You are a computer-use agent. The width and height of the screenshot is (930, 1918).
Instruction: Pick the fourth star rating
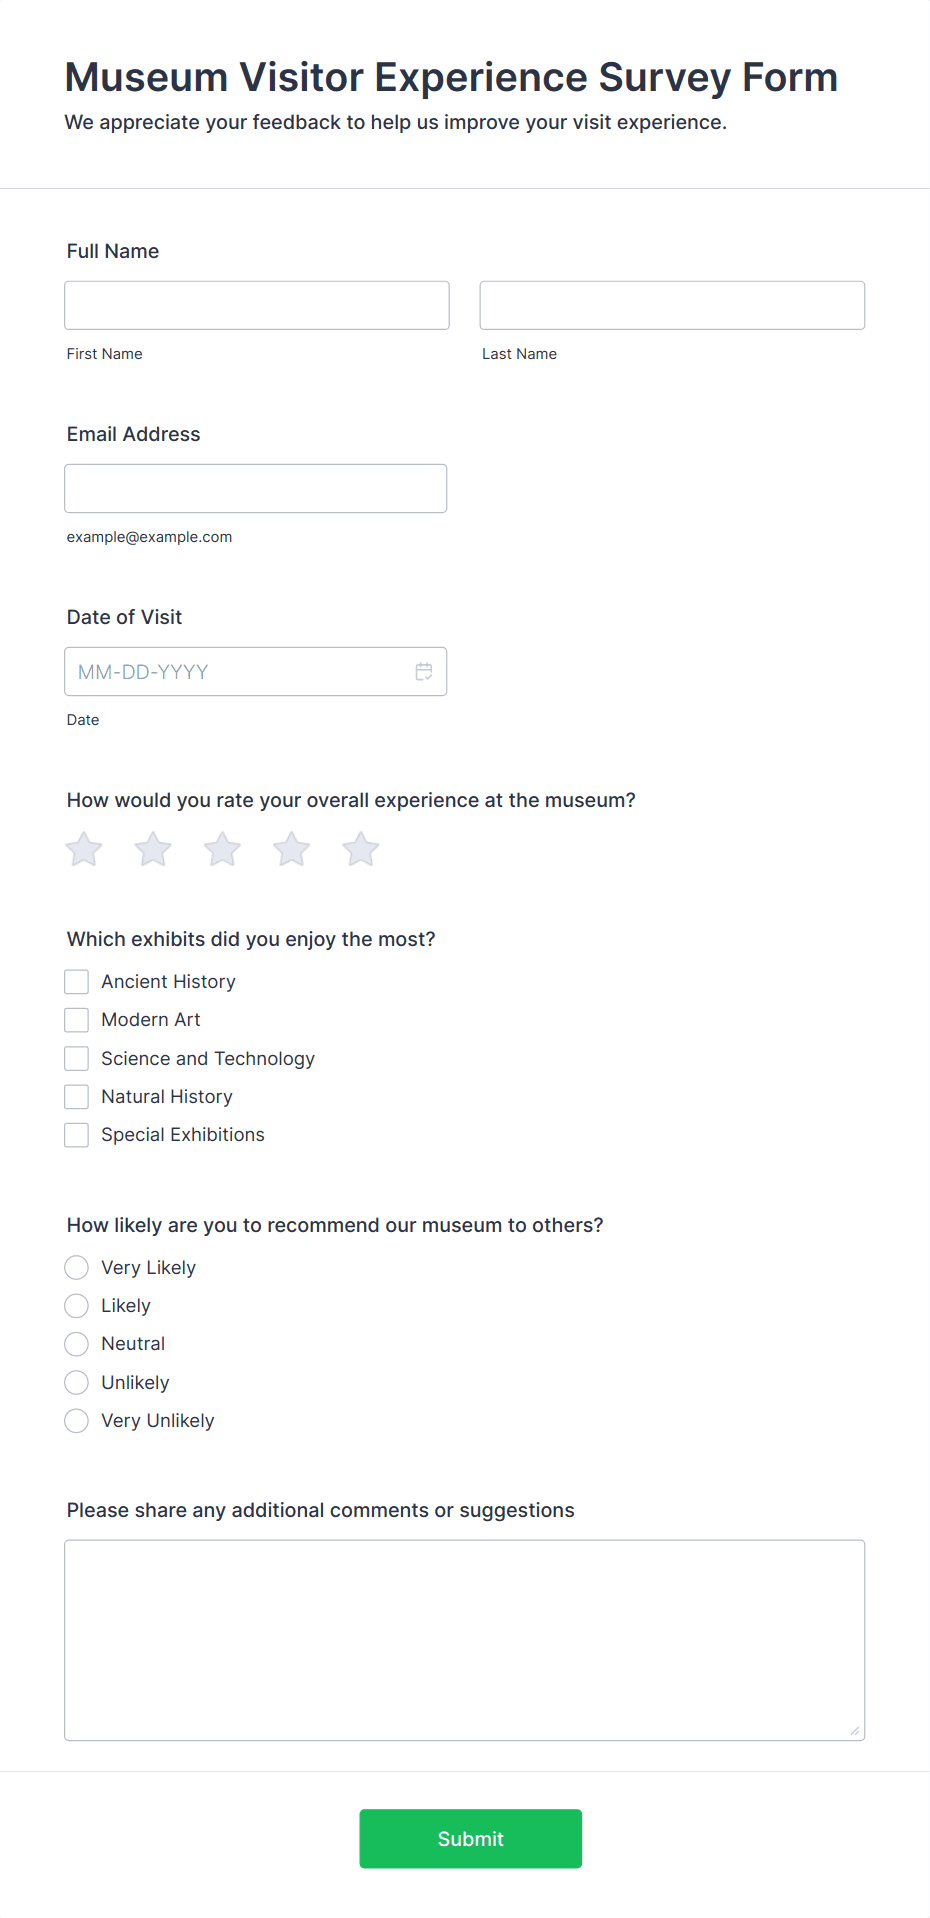[292, 849]
